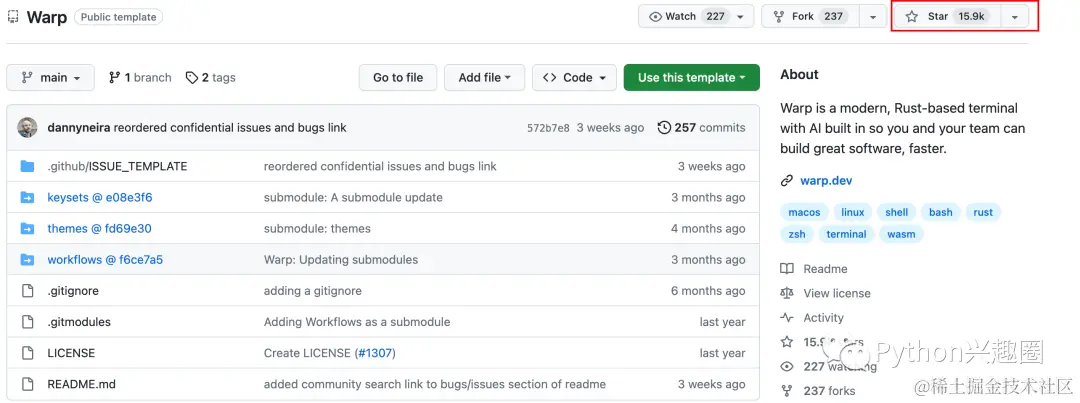Screen dimensions: 1080x403
Task: Select the macos topic tag
Action: (804, 213)
